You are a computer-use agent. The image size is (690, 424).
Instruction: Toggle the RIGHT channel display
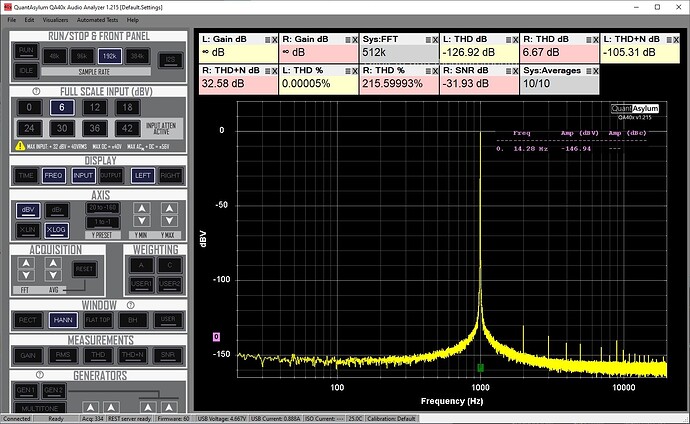(x=170, y=175)
